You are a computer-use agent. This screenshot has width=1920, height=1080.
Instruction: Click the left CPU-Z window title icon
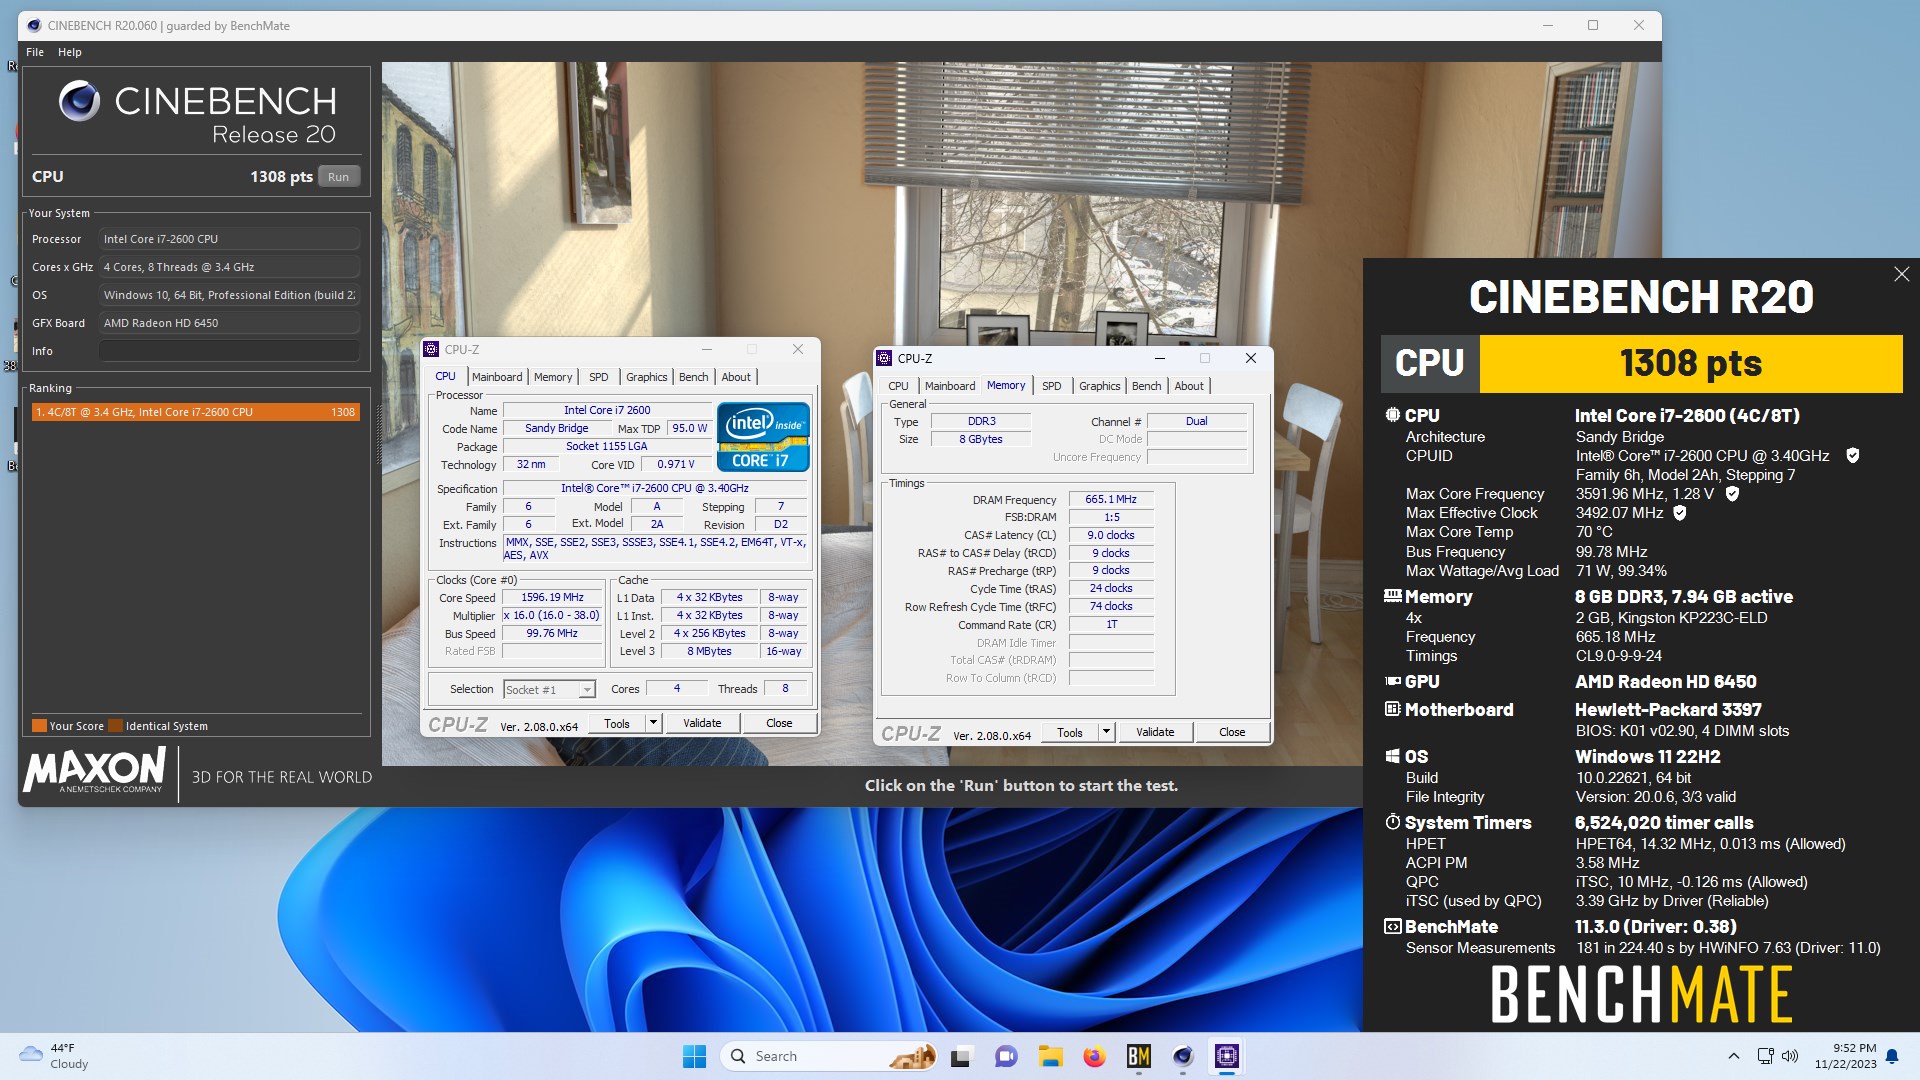click(x=431, y=349)
